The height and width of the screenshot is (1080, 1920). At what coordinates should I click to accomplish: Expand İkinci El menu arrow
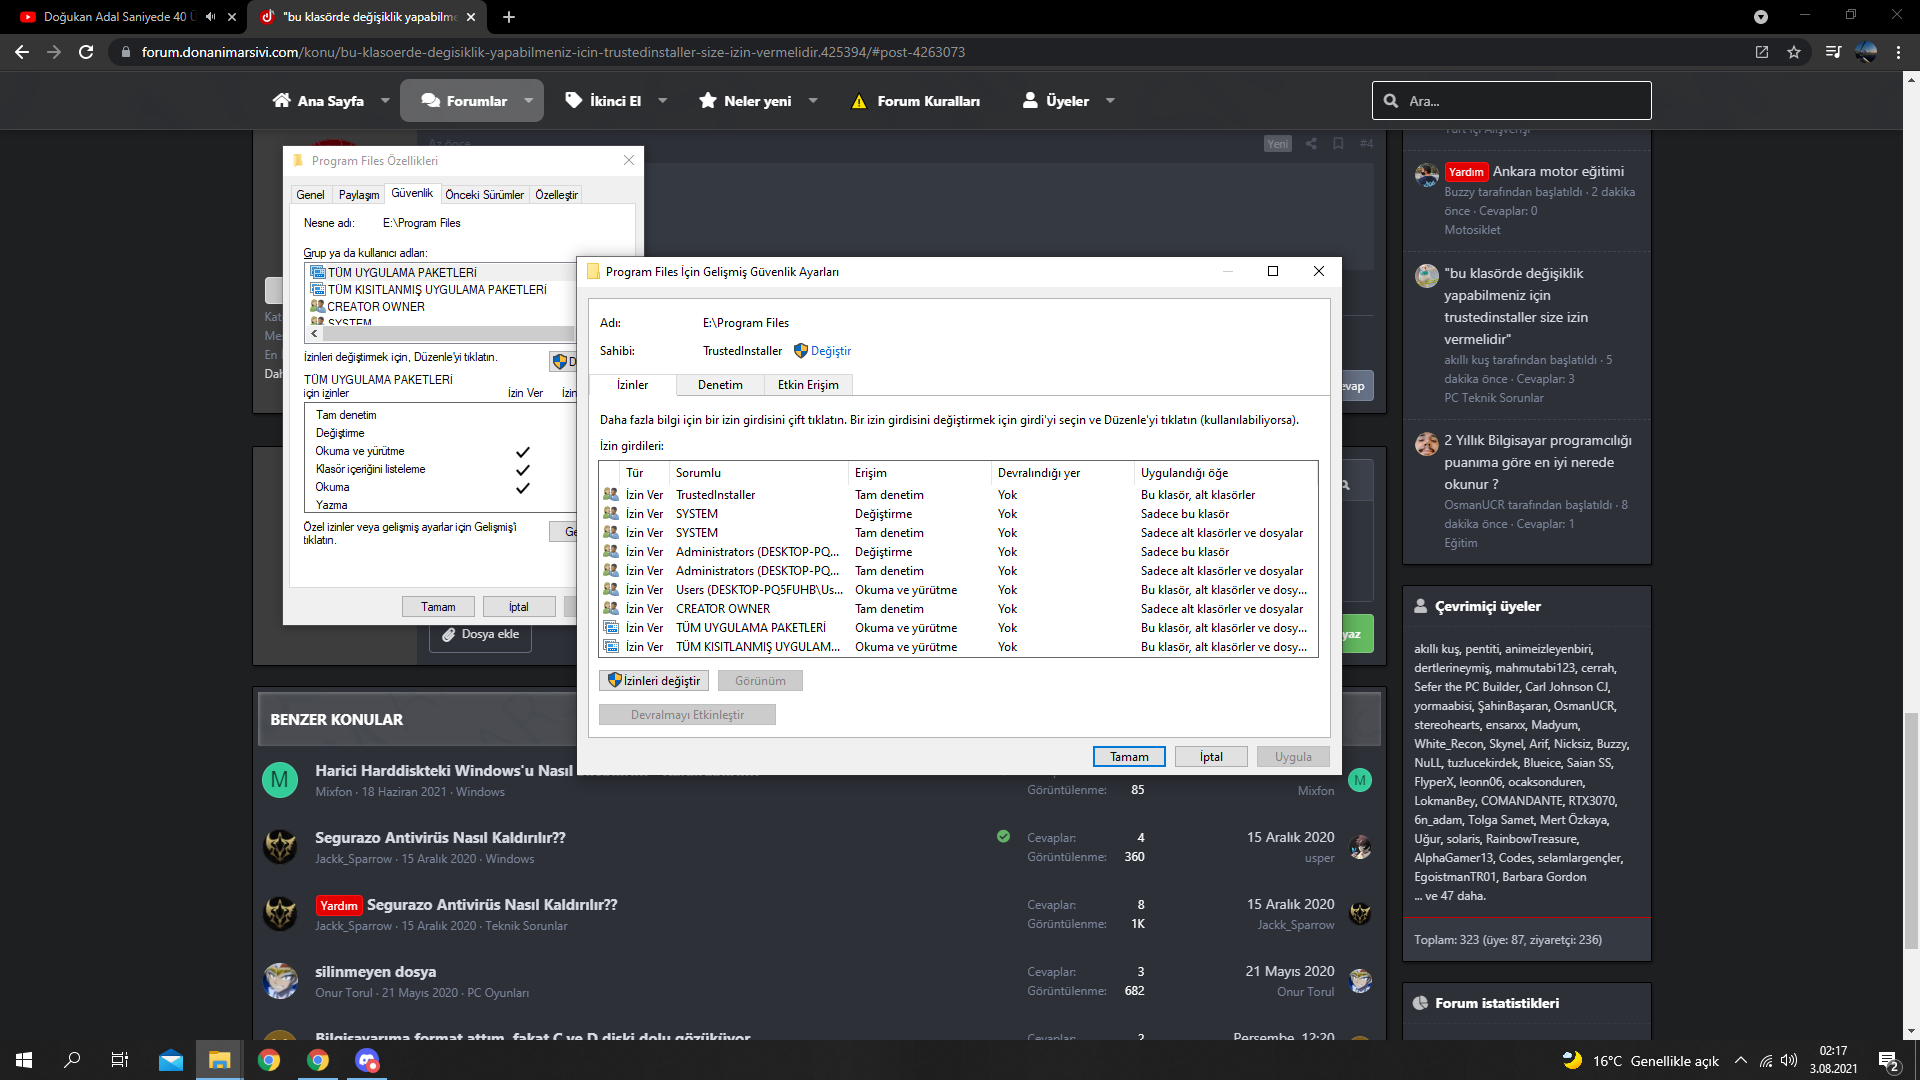pyautogui.click(x=662, y=101)
